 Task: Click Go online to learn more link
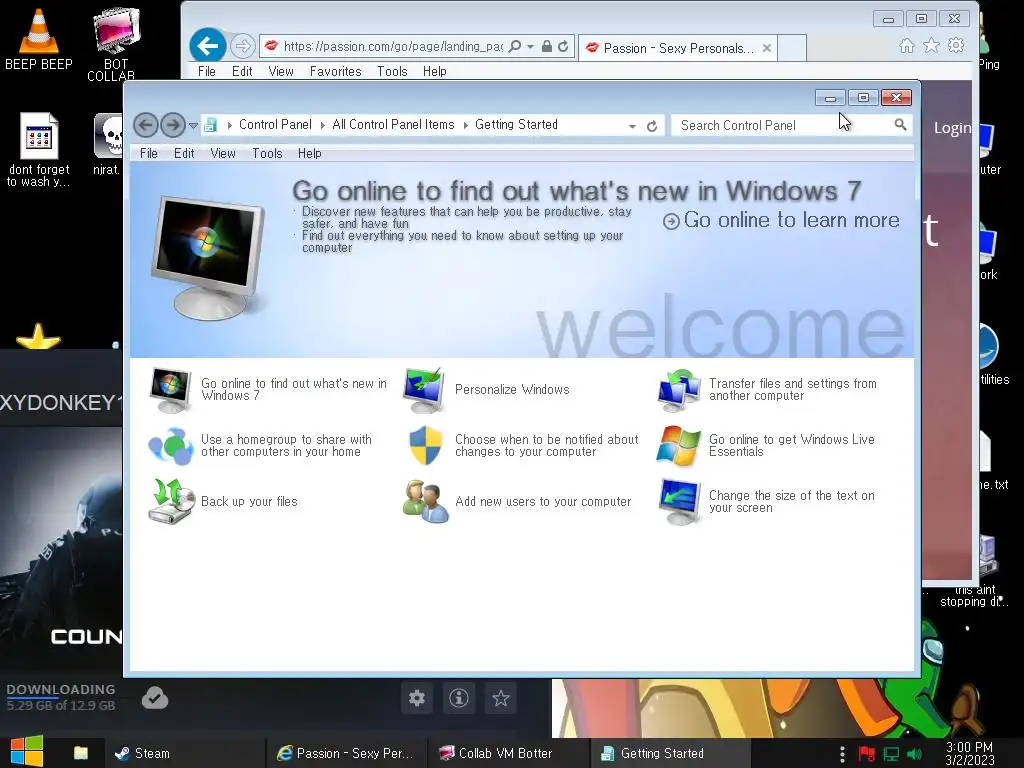[782, 221]
